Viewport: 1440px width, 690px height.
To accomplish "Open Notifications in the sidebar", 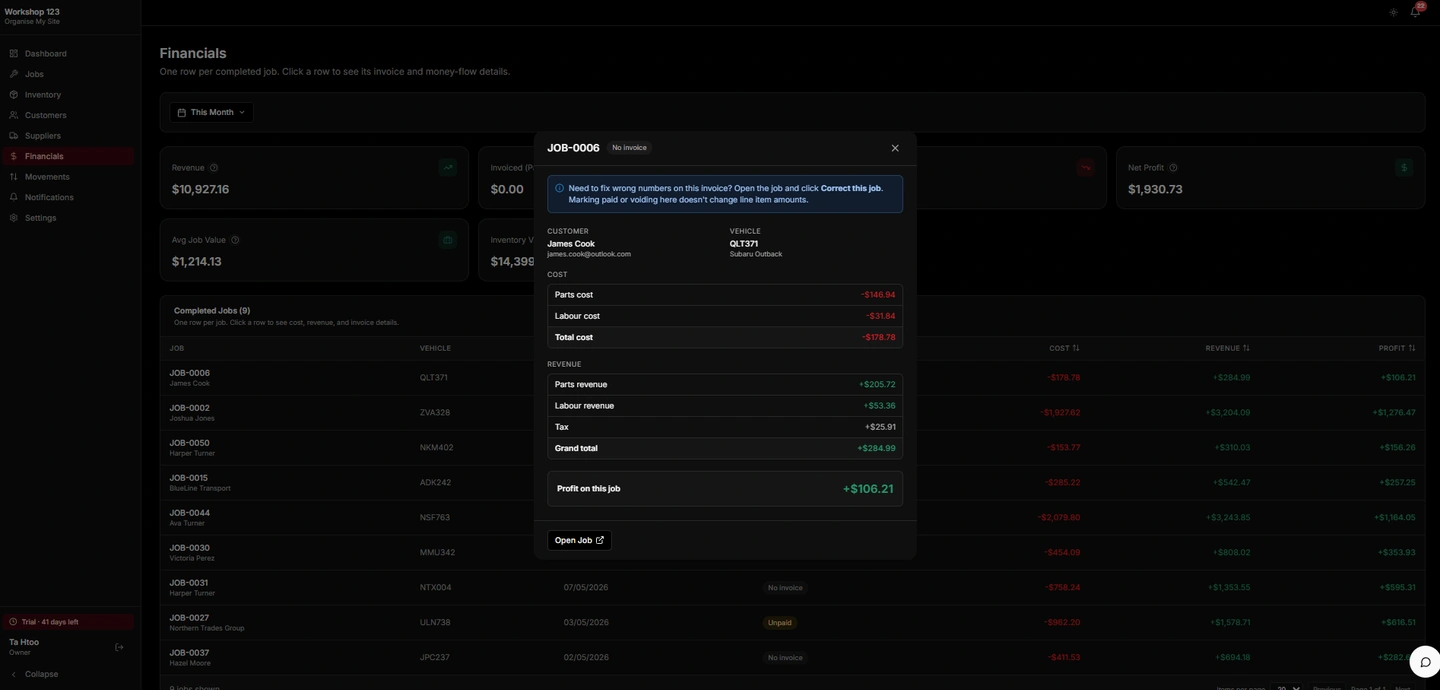I will pyautogui.click(x=67, y=197).
